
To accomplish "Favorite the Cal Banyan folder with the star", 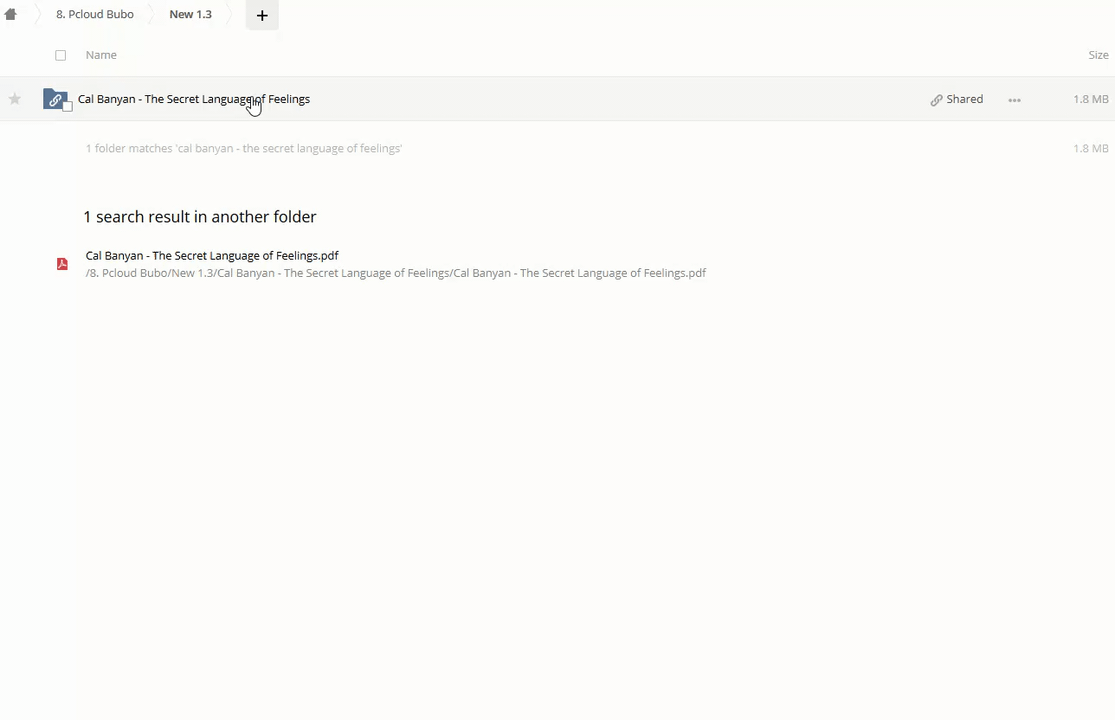I will click(x=15, y=99).
